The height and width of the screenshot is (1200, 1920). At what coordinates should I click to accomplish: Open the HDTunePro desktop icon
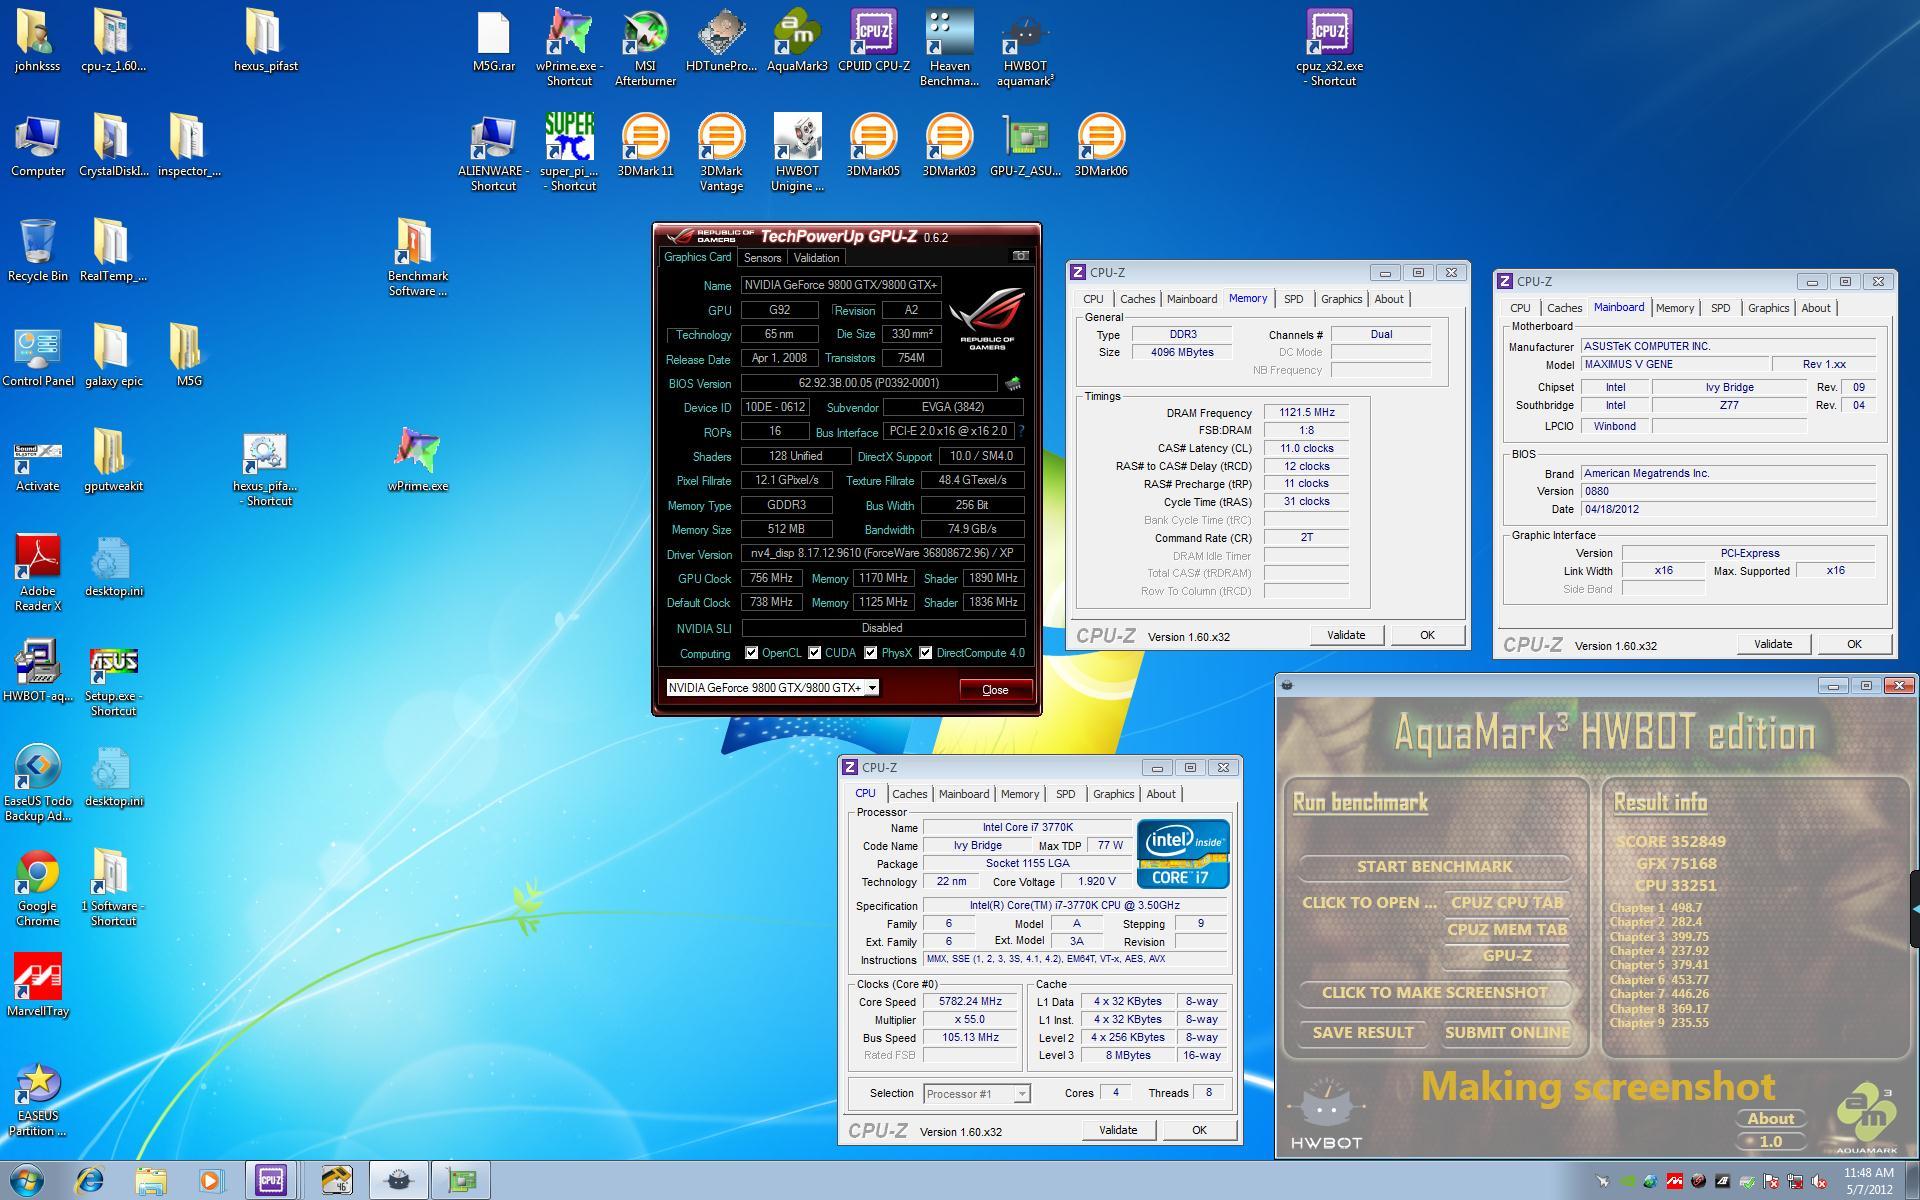tap(721, 40)
